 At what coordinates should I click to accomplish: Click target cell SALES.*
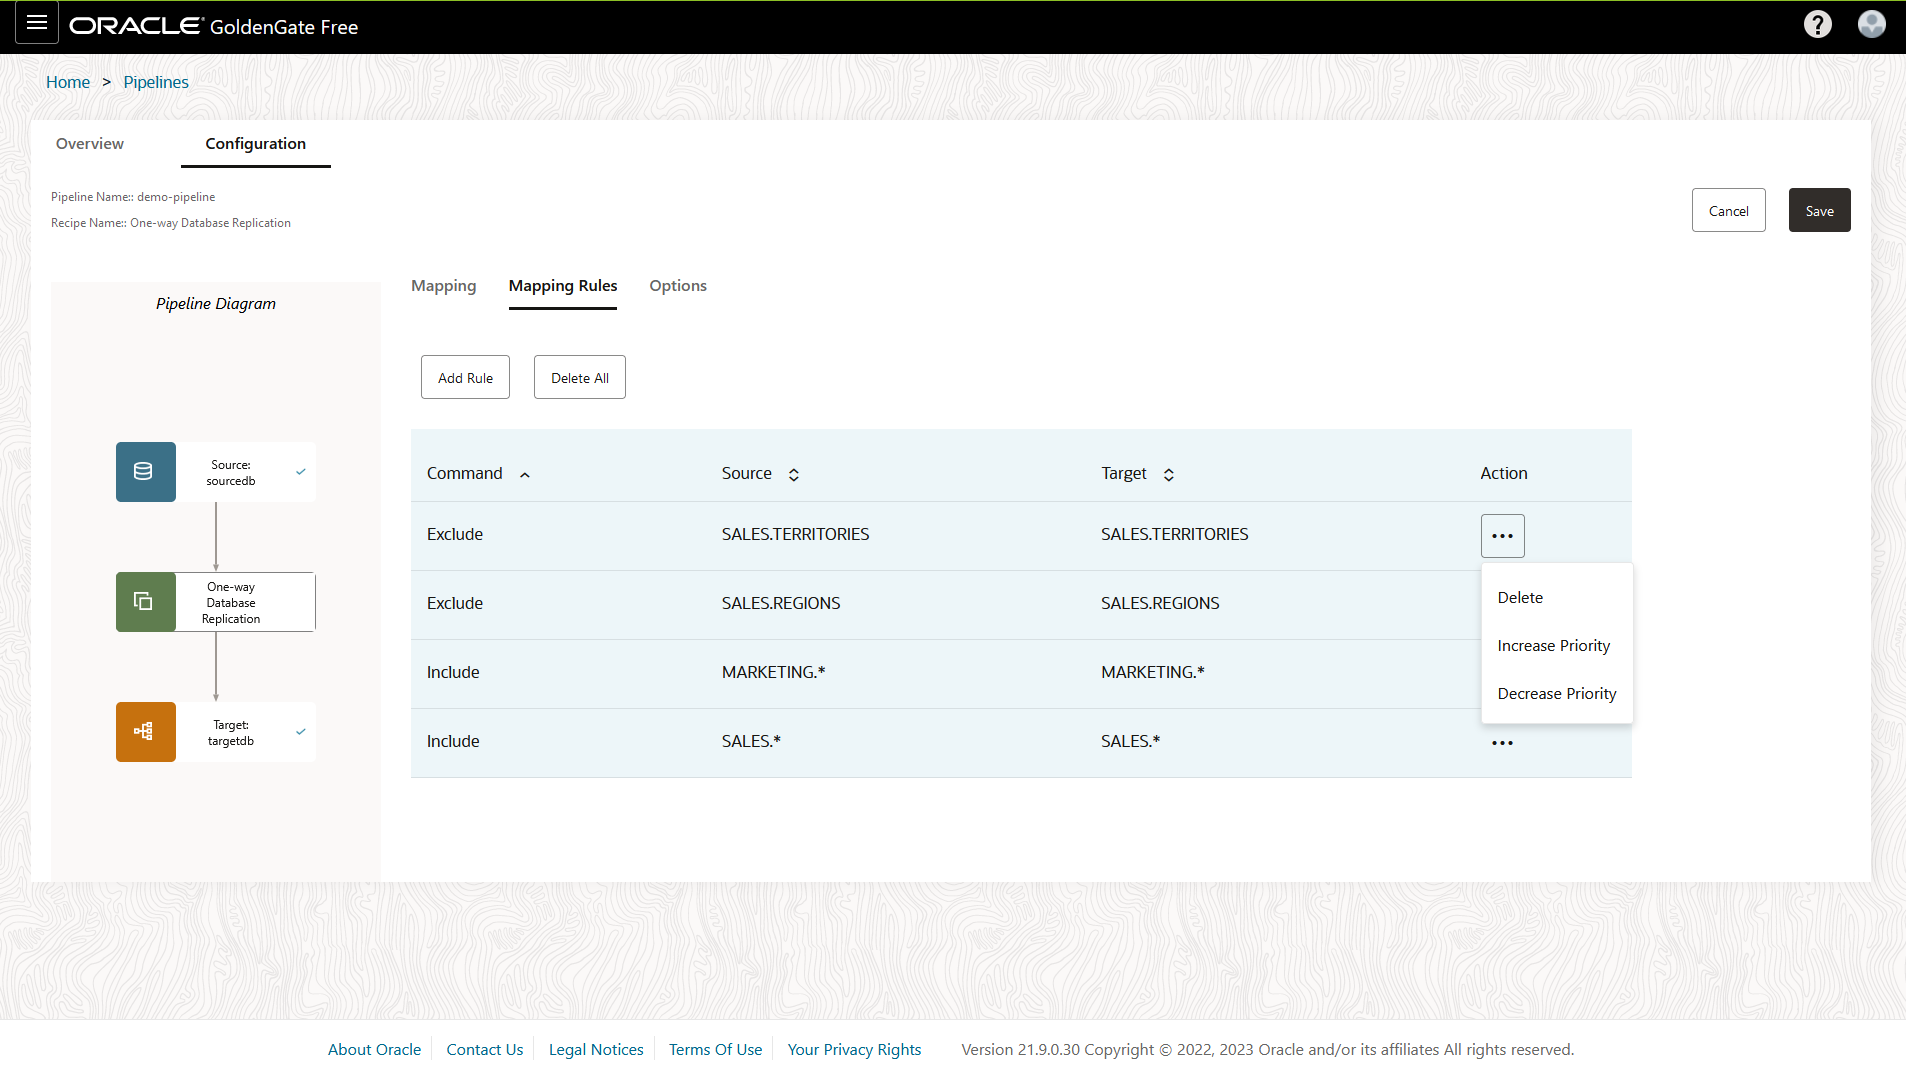click(x=1130, y=741)
